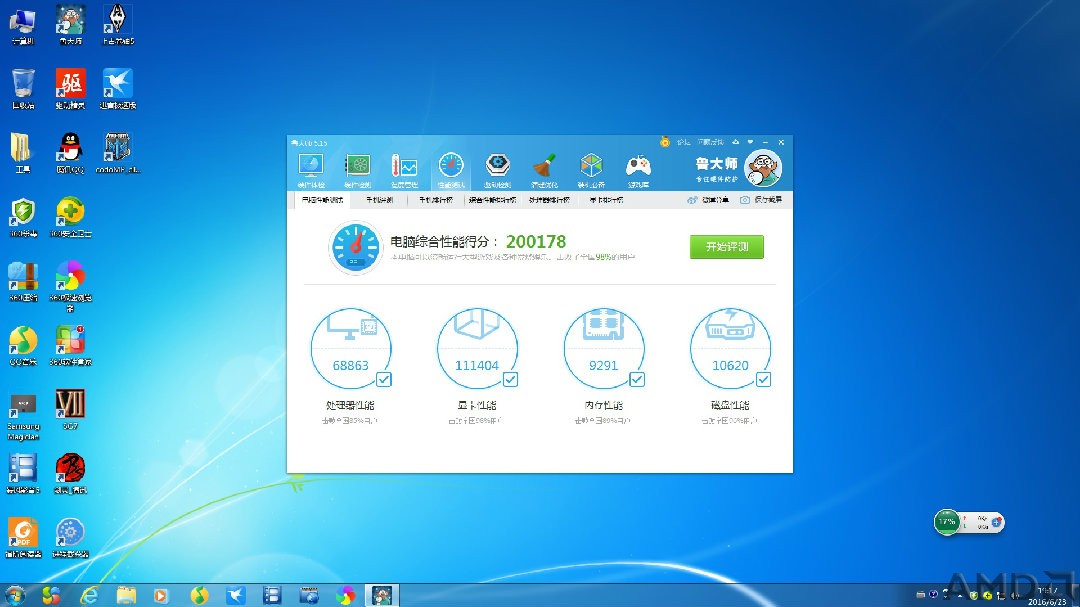The image size is (1080, 607).
Task: Open the 360 software manager shortcut
Action: click(x=70, y=346)
